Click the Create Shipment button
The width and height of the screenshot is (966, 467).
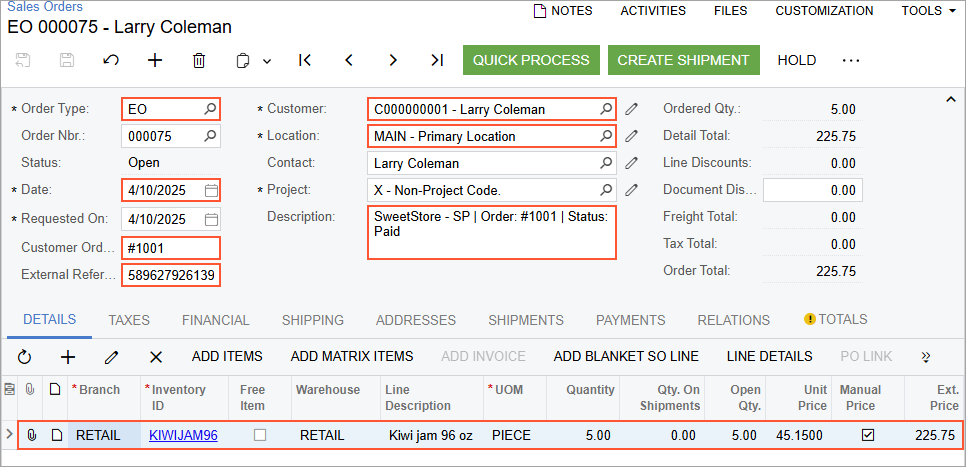(x=683, y=60)
